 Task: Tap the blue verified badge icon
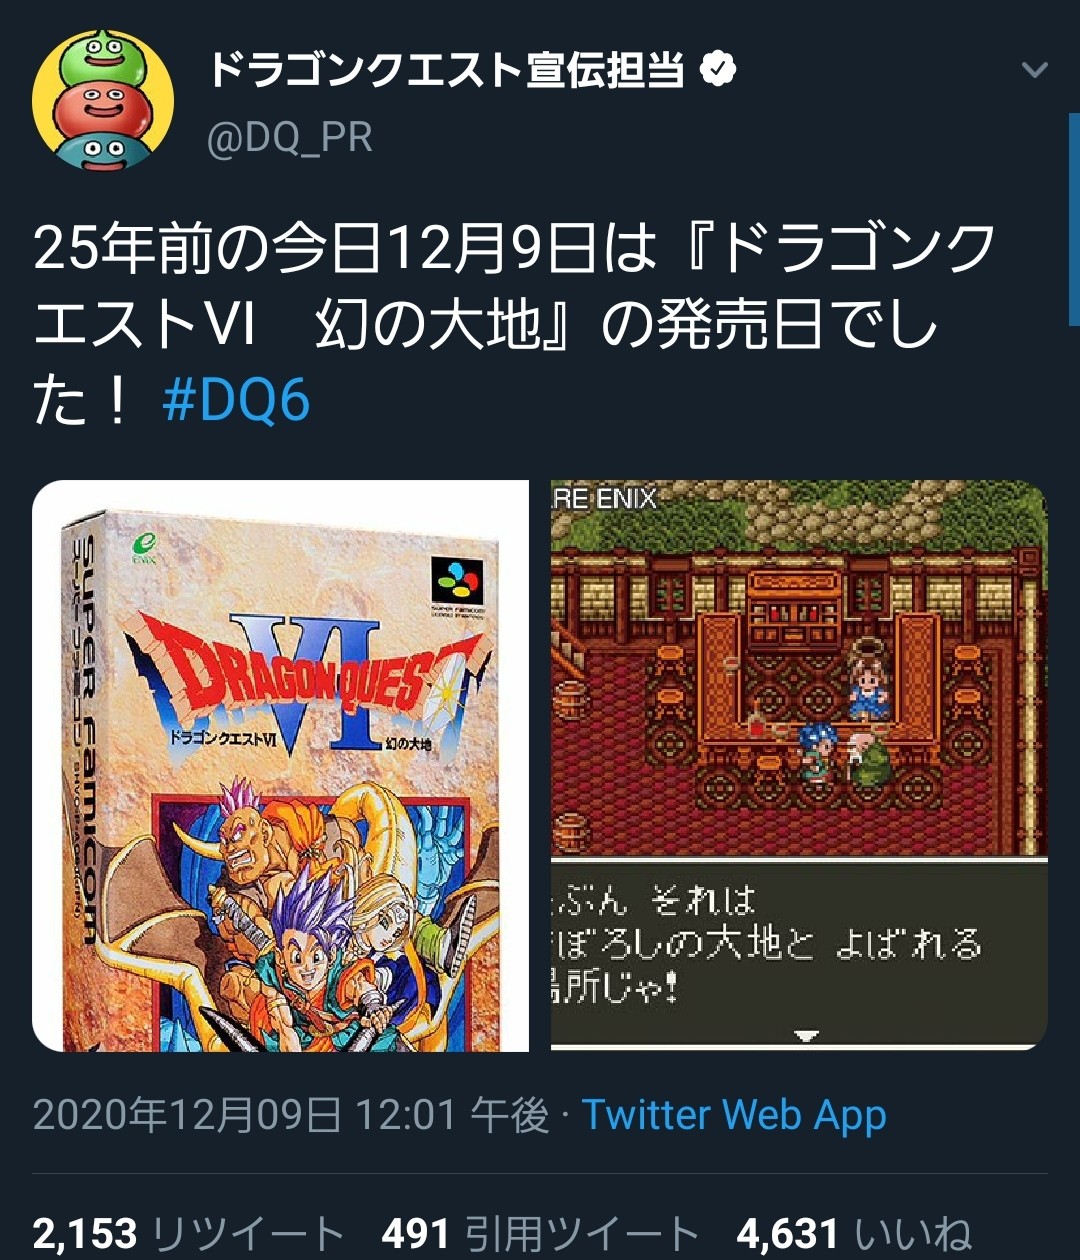(x=716, y=69)
